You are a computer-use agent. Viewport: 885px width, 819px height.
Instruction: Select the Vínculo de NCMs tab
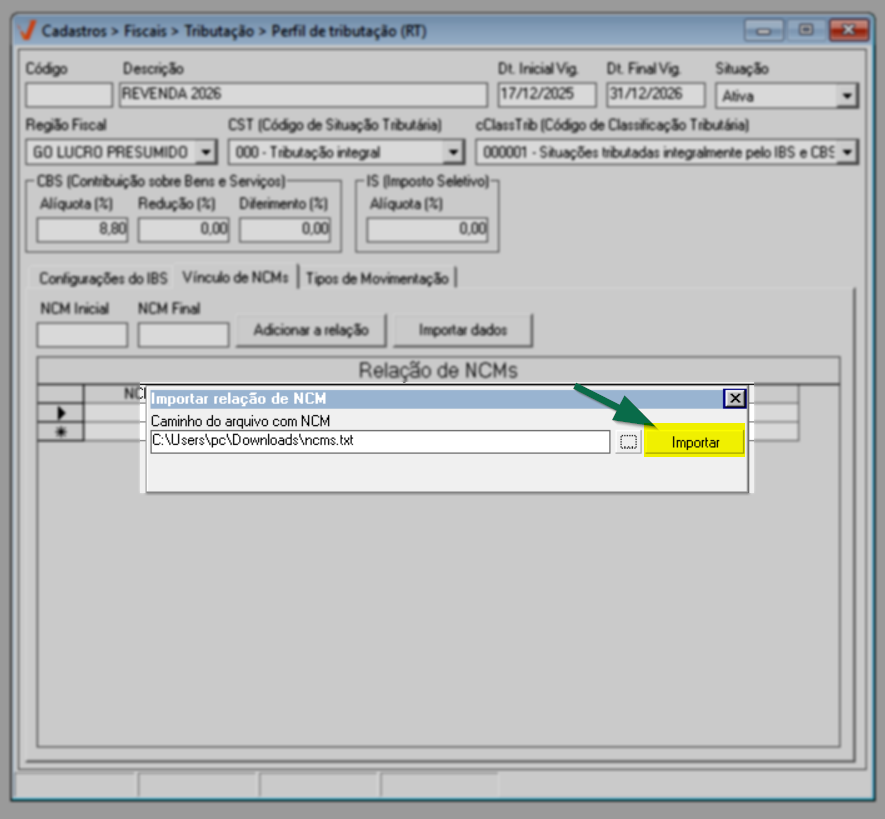[x=235, y=278]
